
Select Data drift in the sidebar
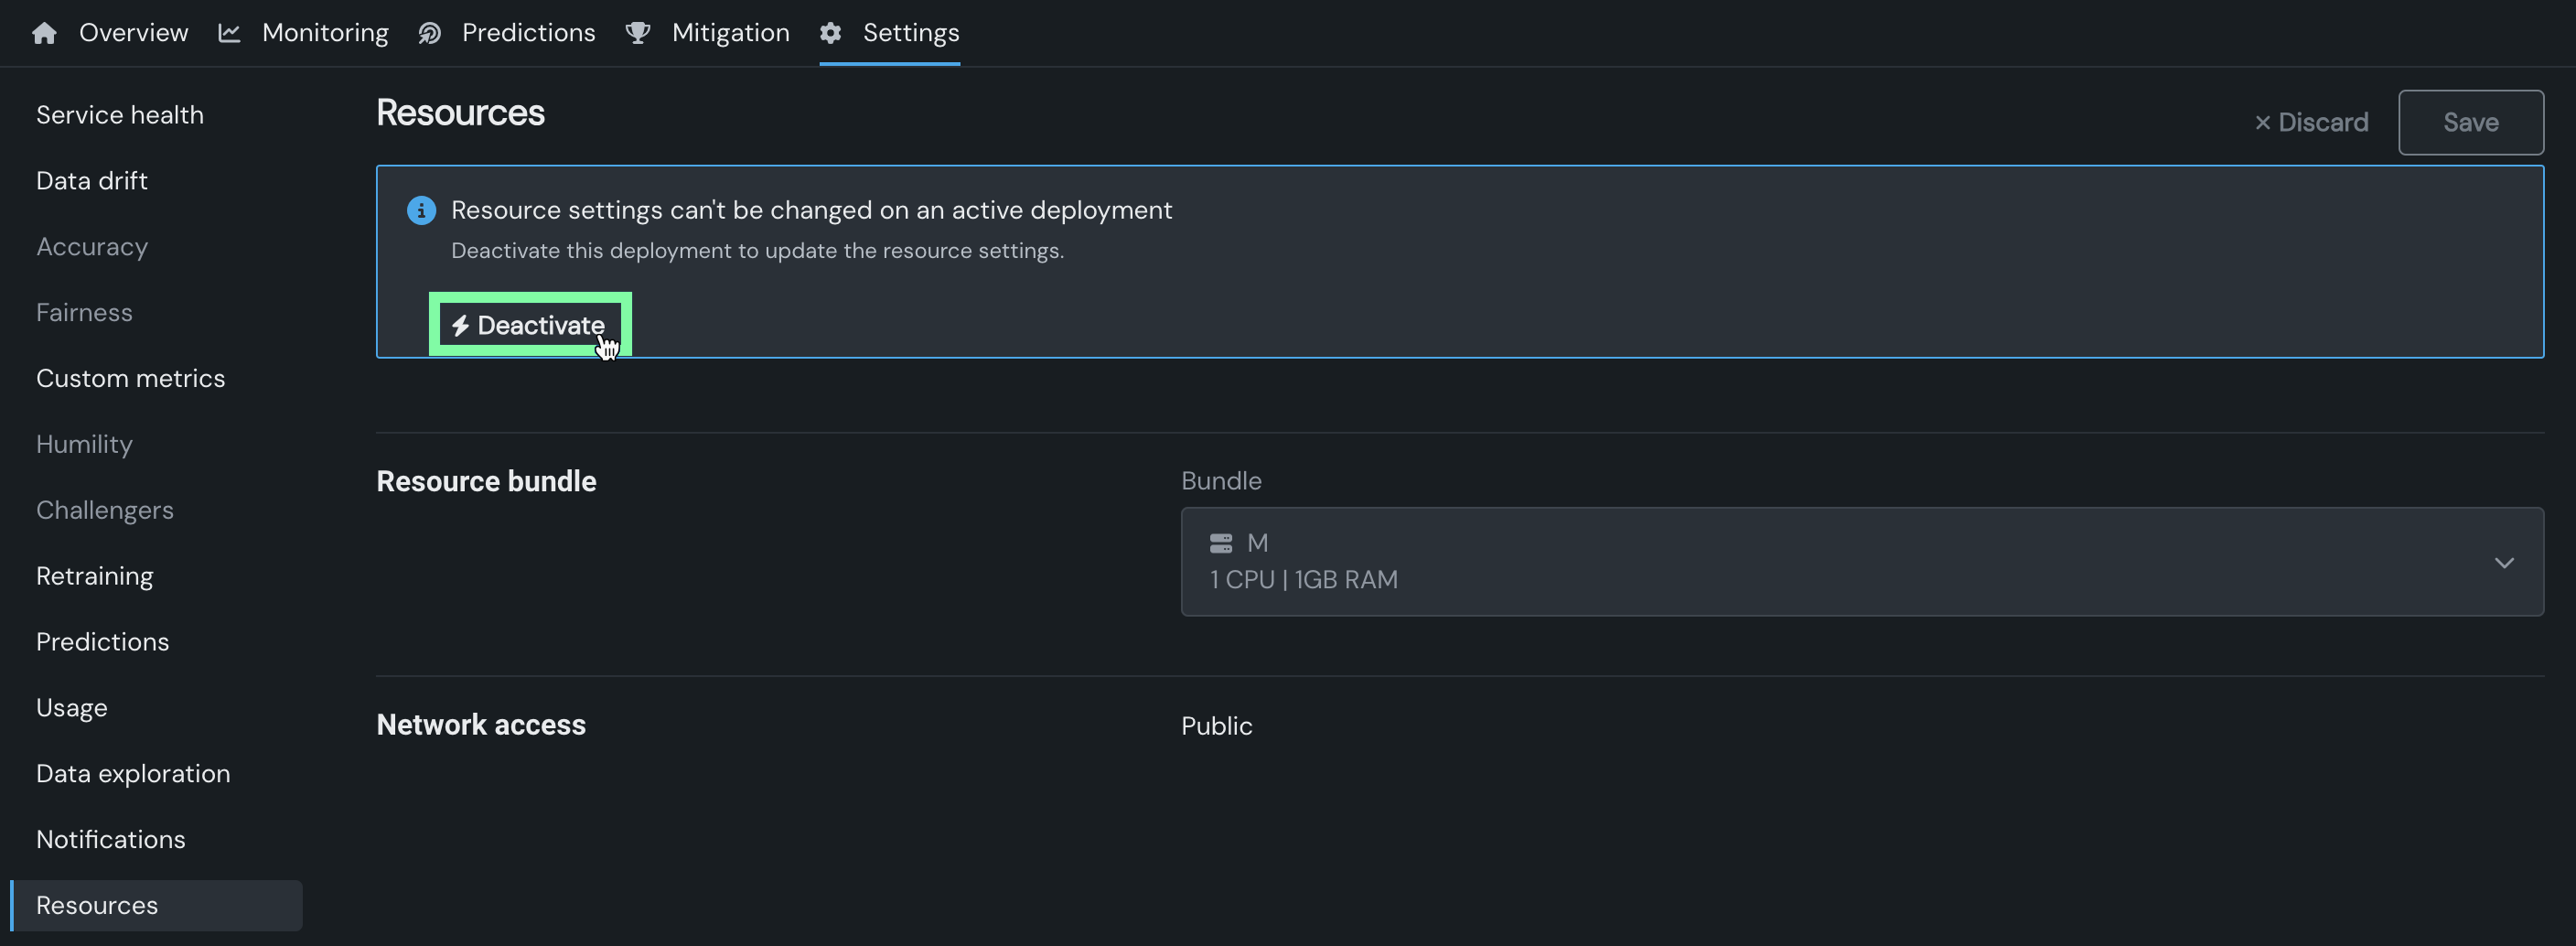click(92, 181)
